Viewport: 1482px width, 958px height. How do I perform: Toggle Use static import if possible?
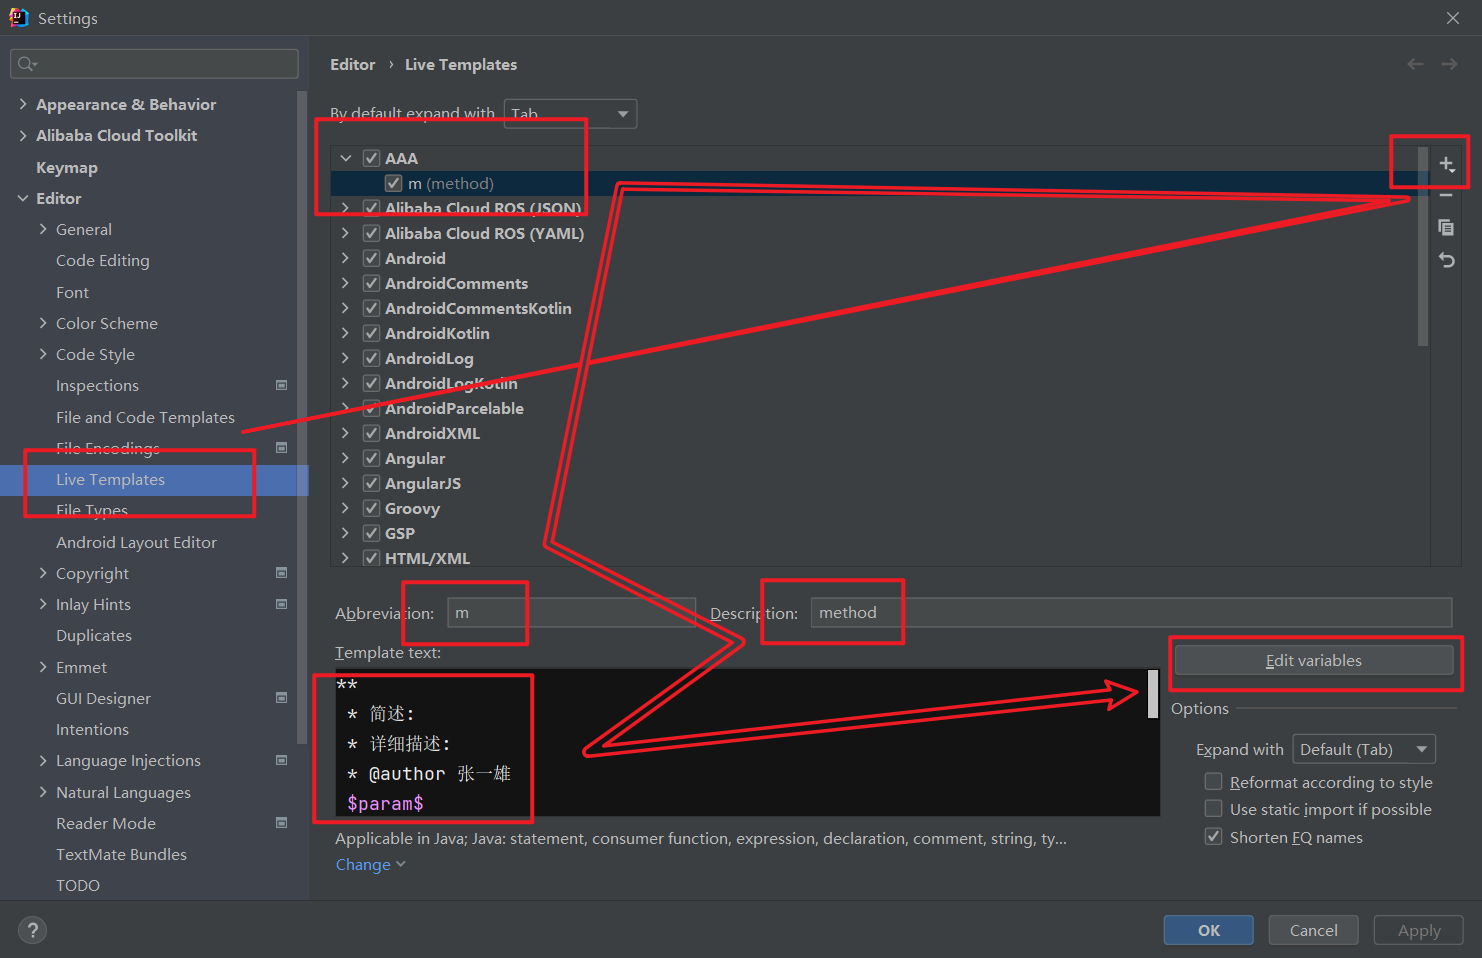tap(1213, 808)
